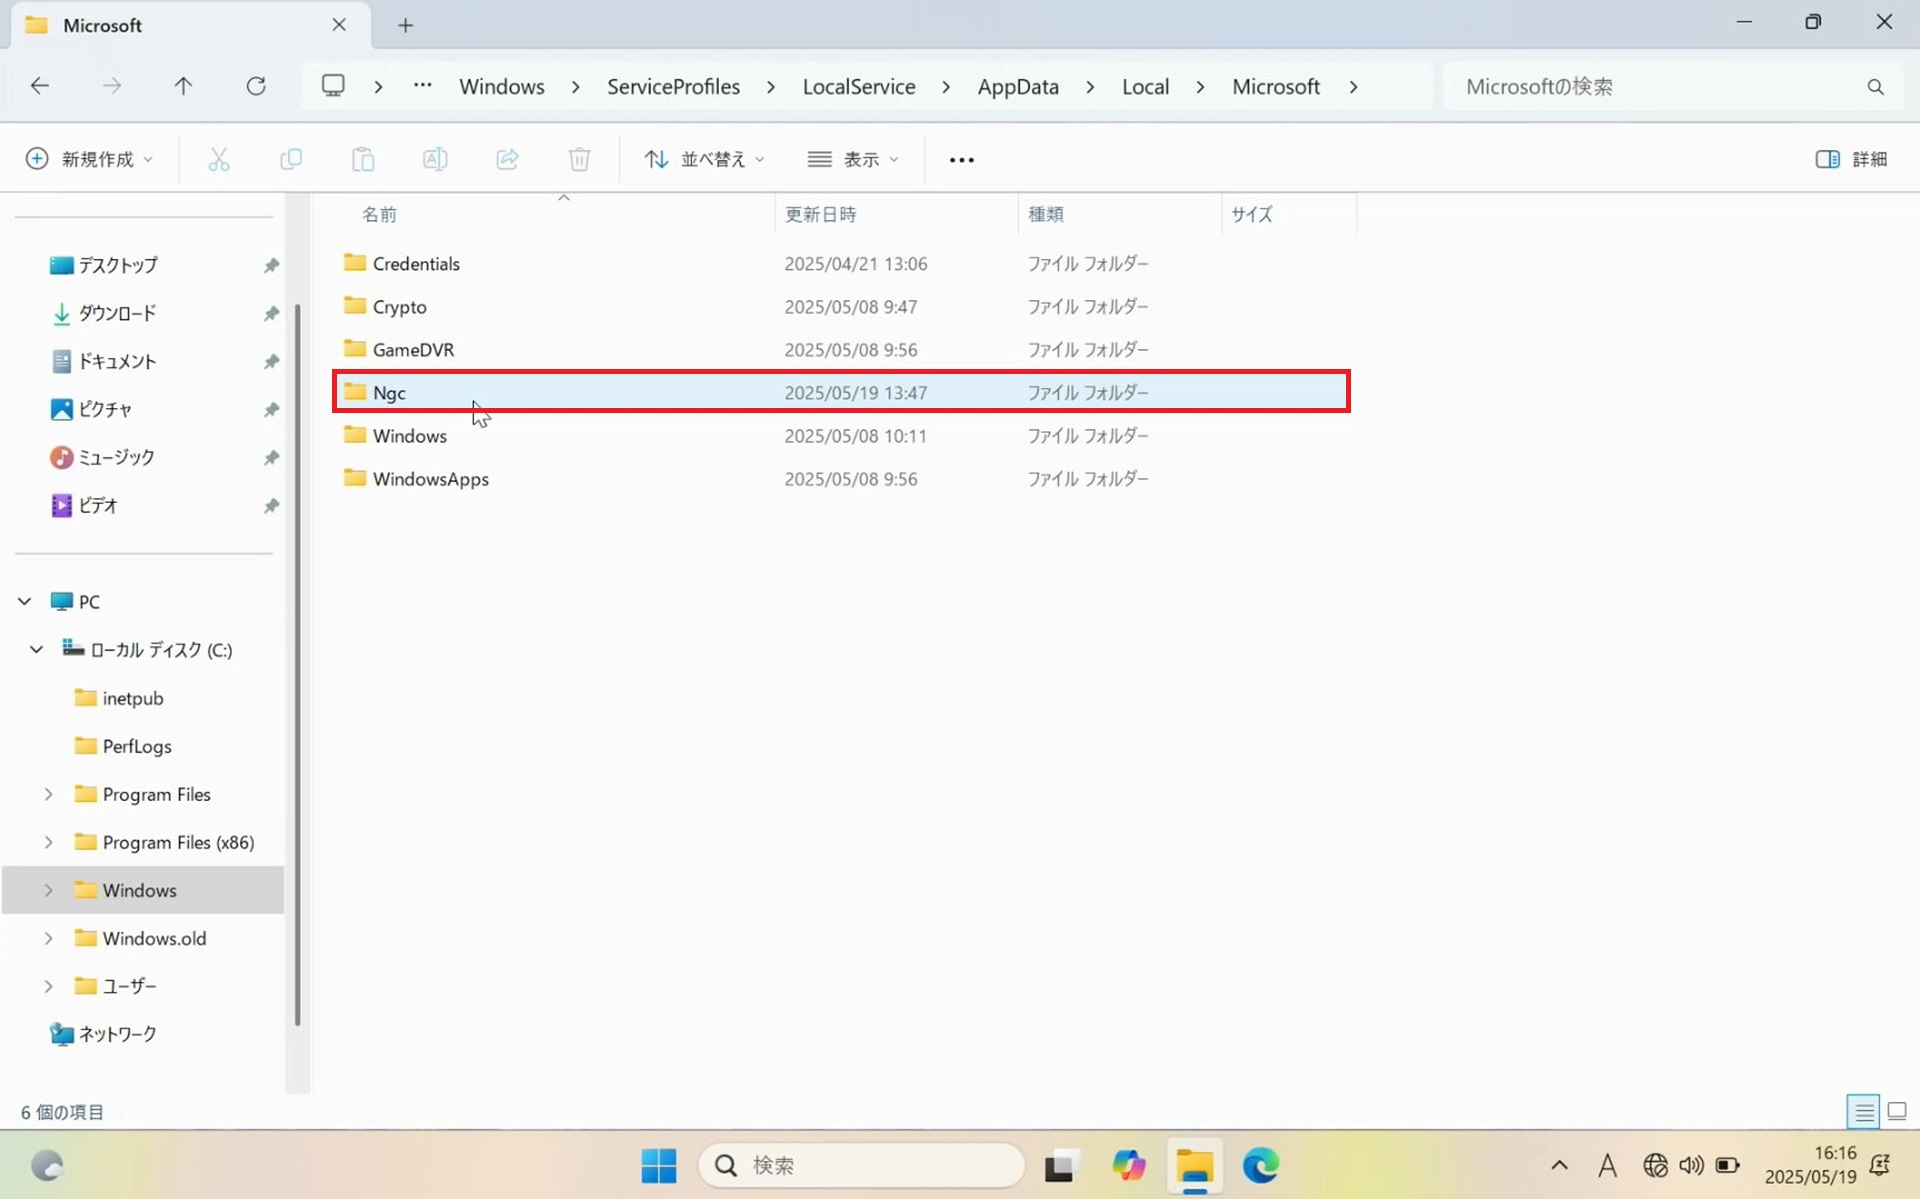The height and width of the screenshot is (1199, 1920).
Task: Open volume control in tray
Action: [x=1691, y=1165]
